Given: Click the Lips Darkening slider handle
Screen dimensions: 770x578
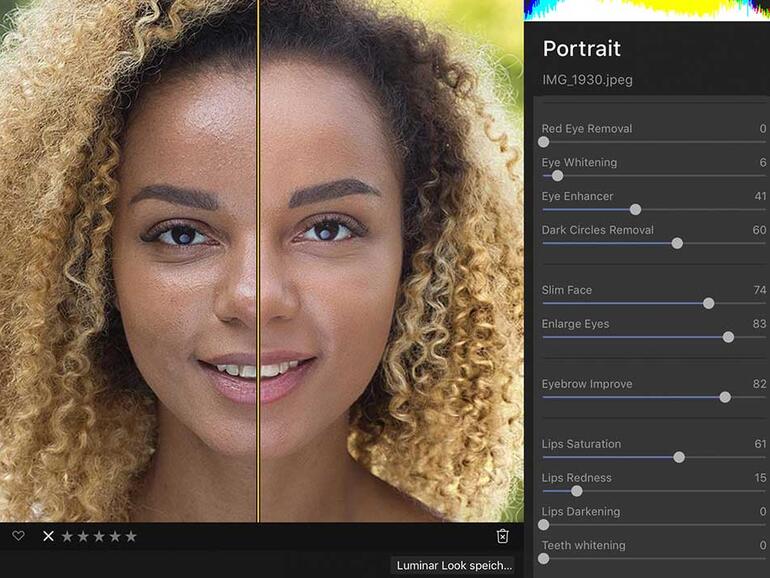Looking at the screenshot, I should pos(543,524).
